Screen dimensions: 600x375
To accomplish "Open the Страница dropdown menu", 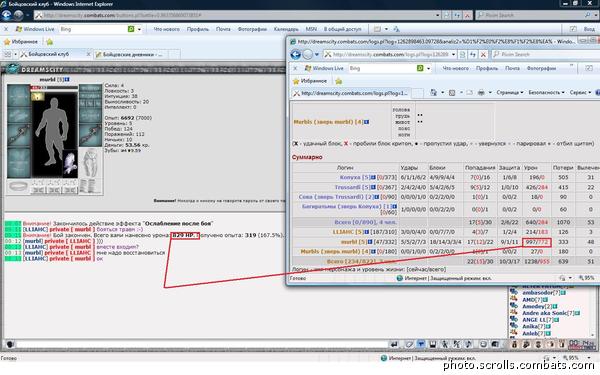I will (x=510, y=93).
